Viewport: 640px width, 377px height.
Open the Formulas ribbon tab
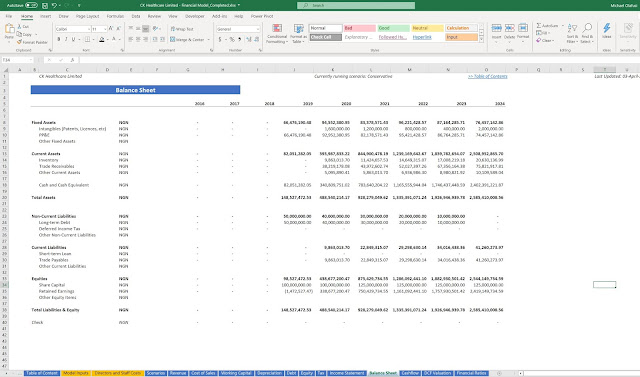tap(115, 16)
